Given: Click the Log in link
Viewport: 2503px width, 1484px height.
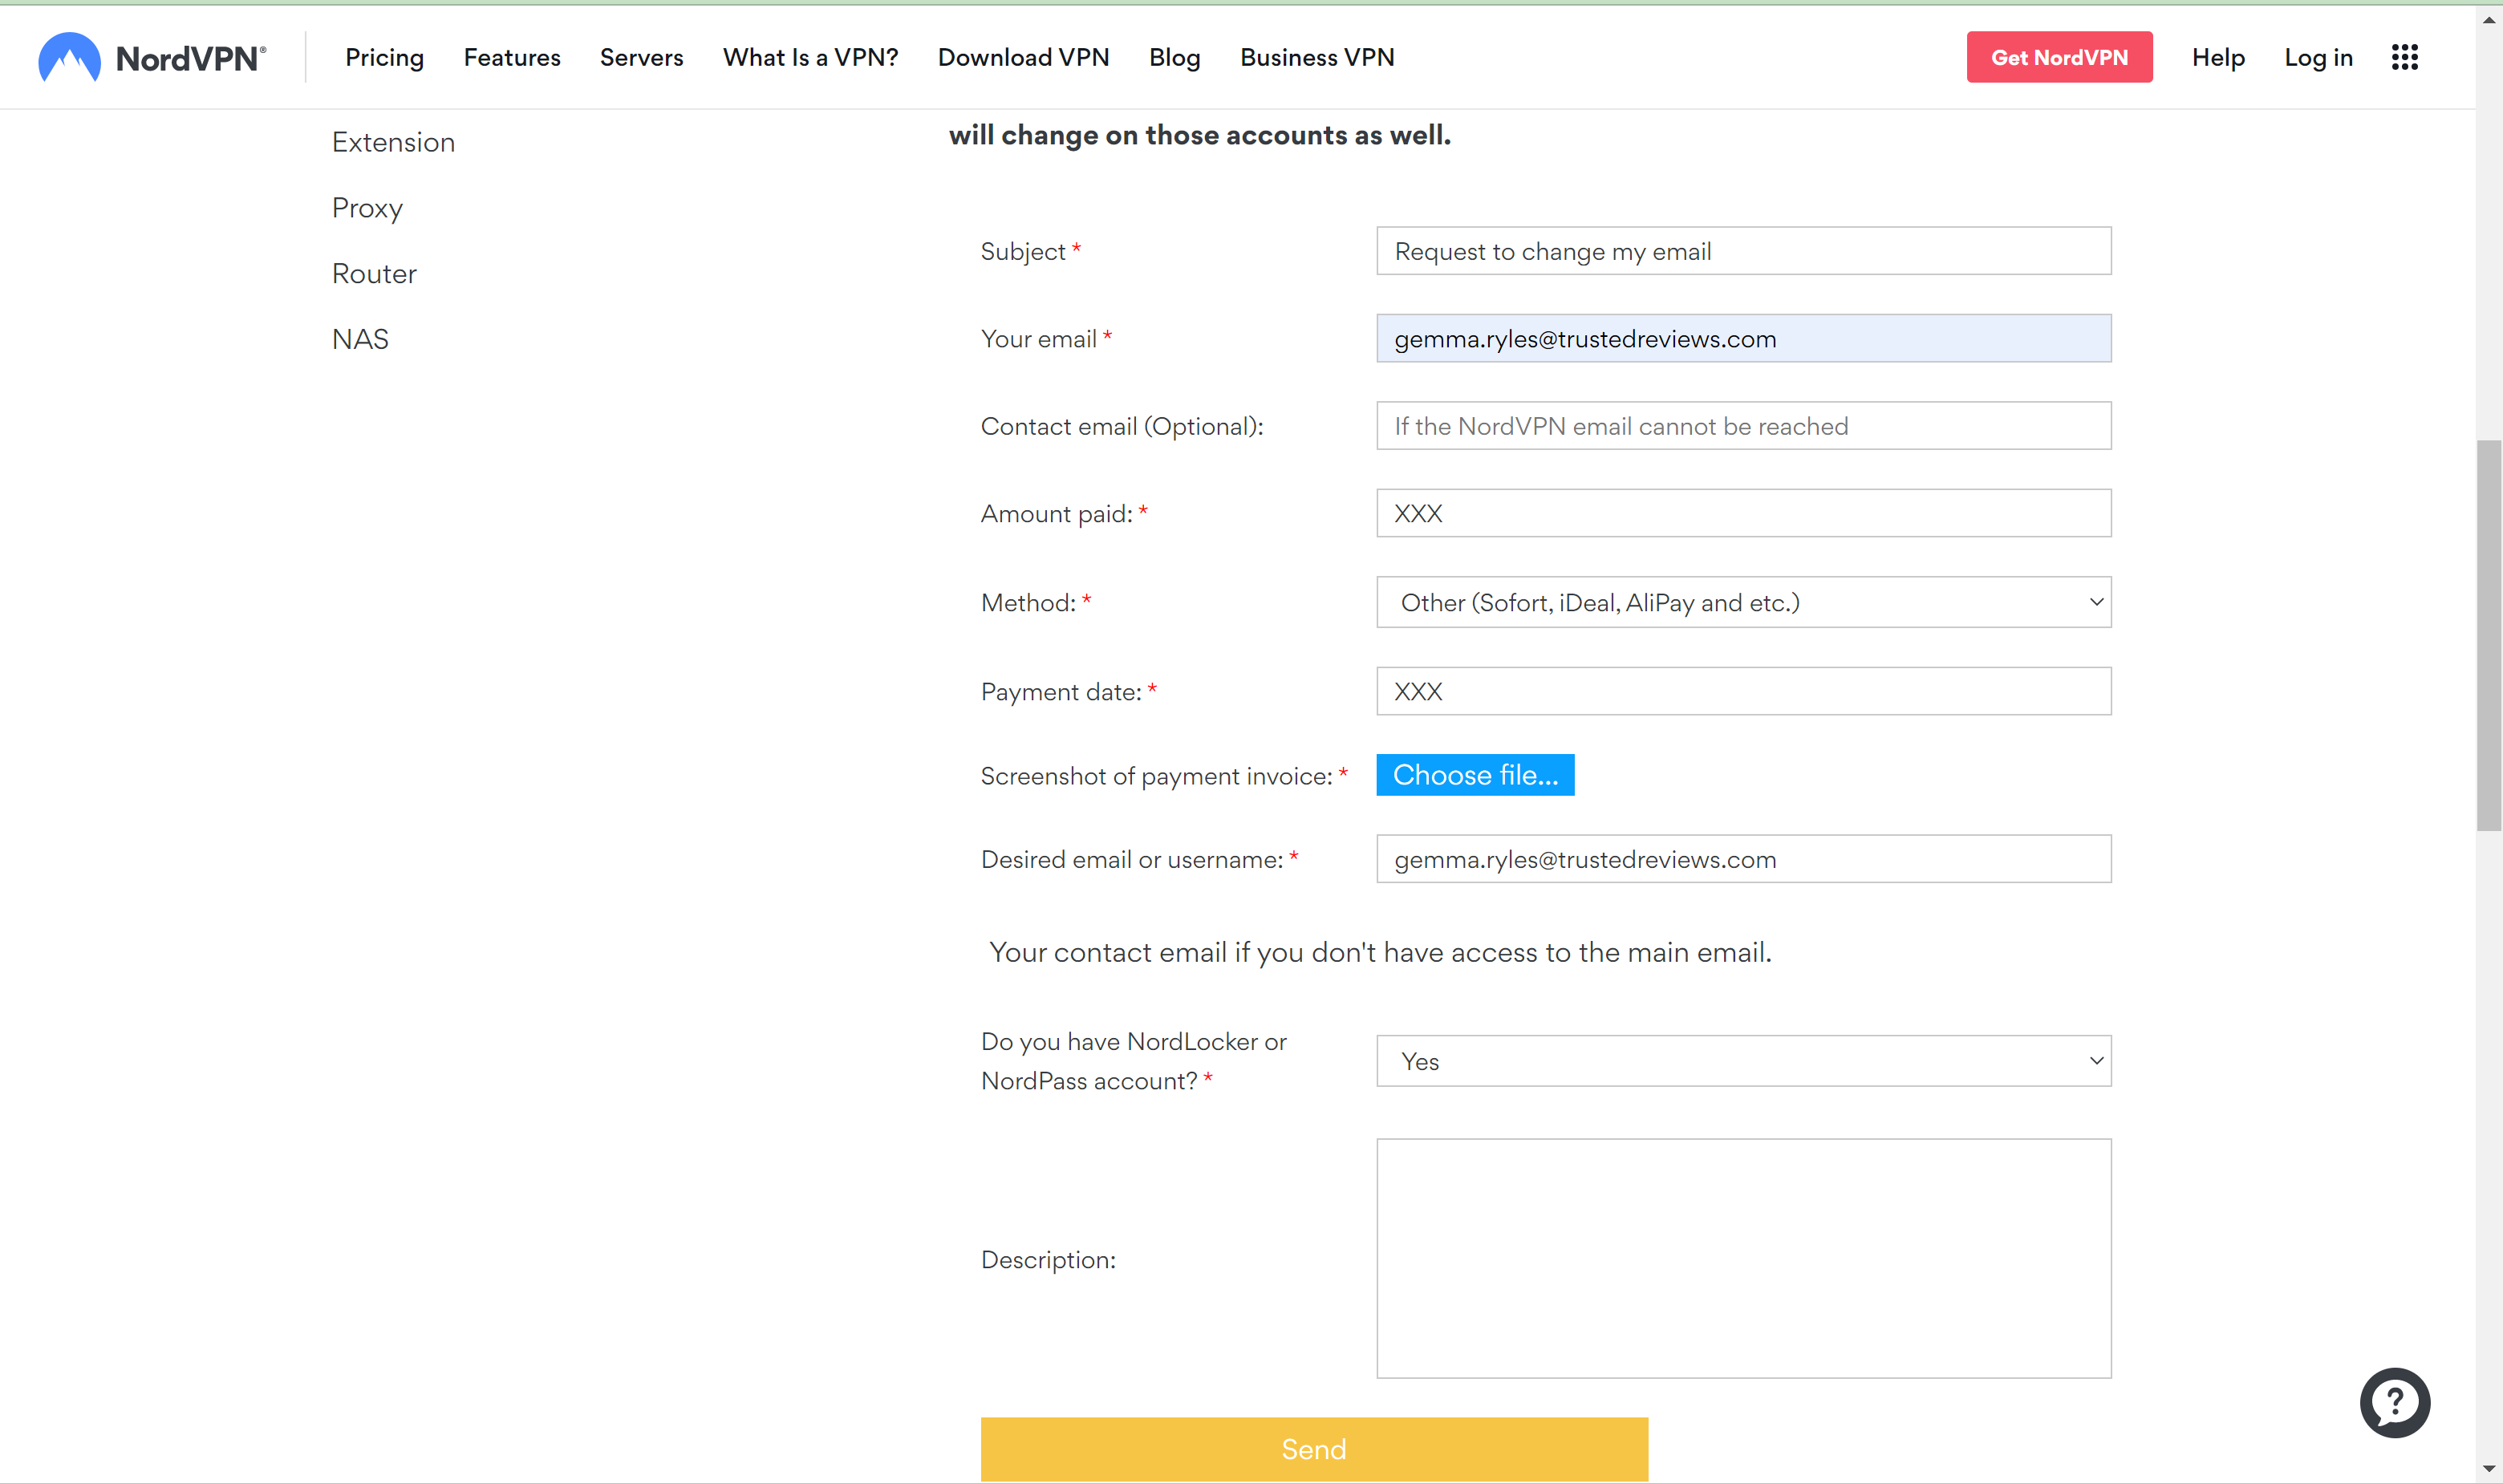Looking at the screenshot, I should [2319, 57].
